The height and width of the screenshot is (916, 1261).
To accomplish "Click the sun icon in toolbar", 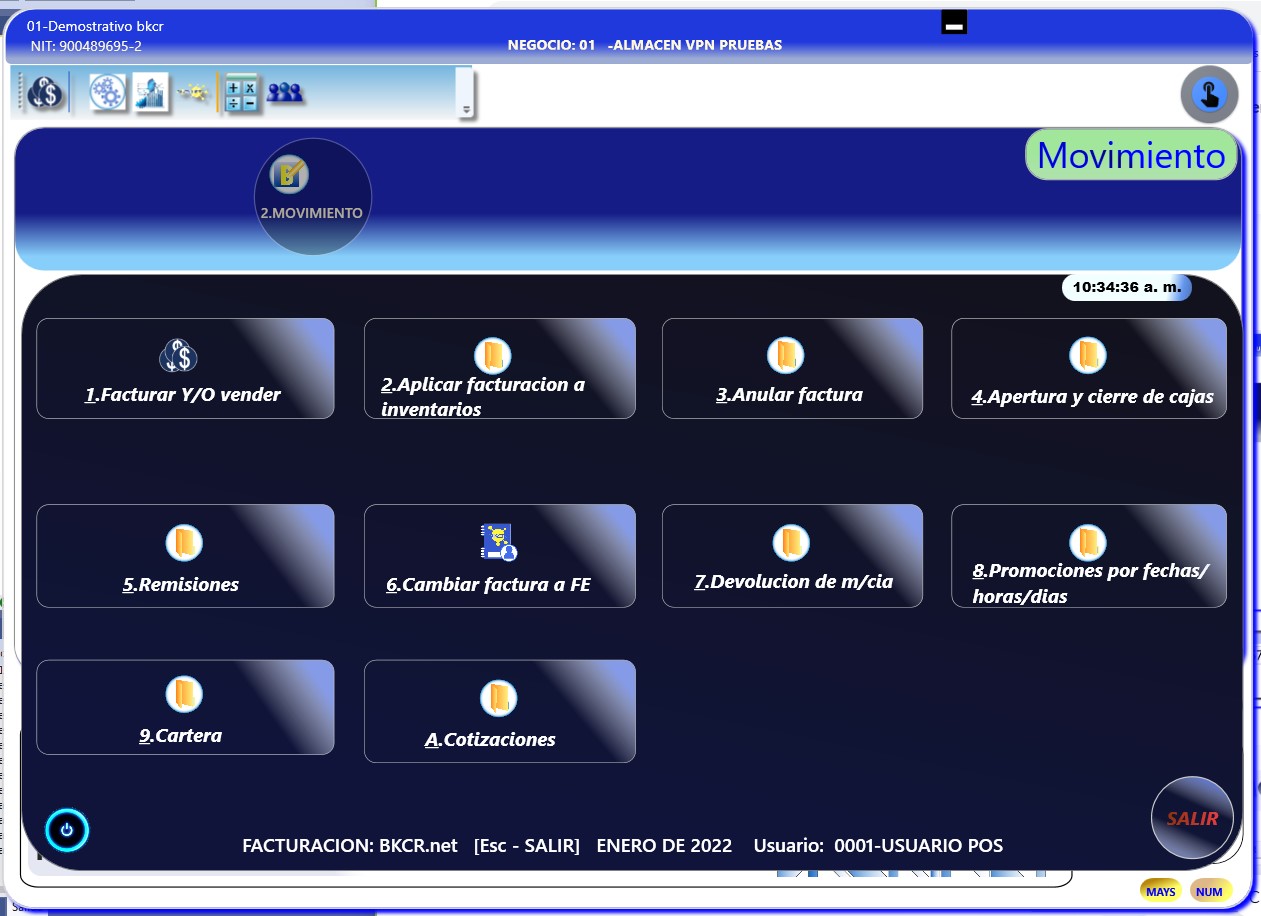I will (193, 93).
